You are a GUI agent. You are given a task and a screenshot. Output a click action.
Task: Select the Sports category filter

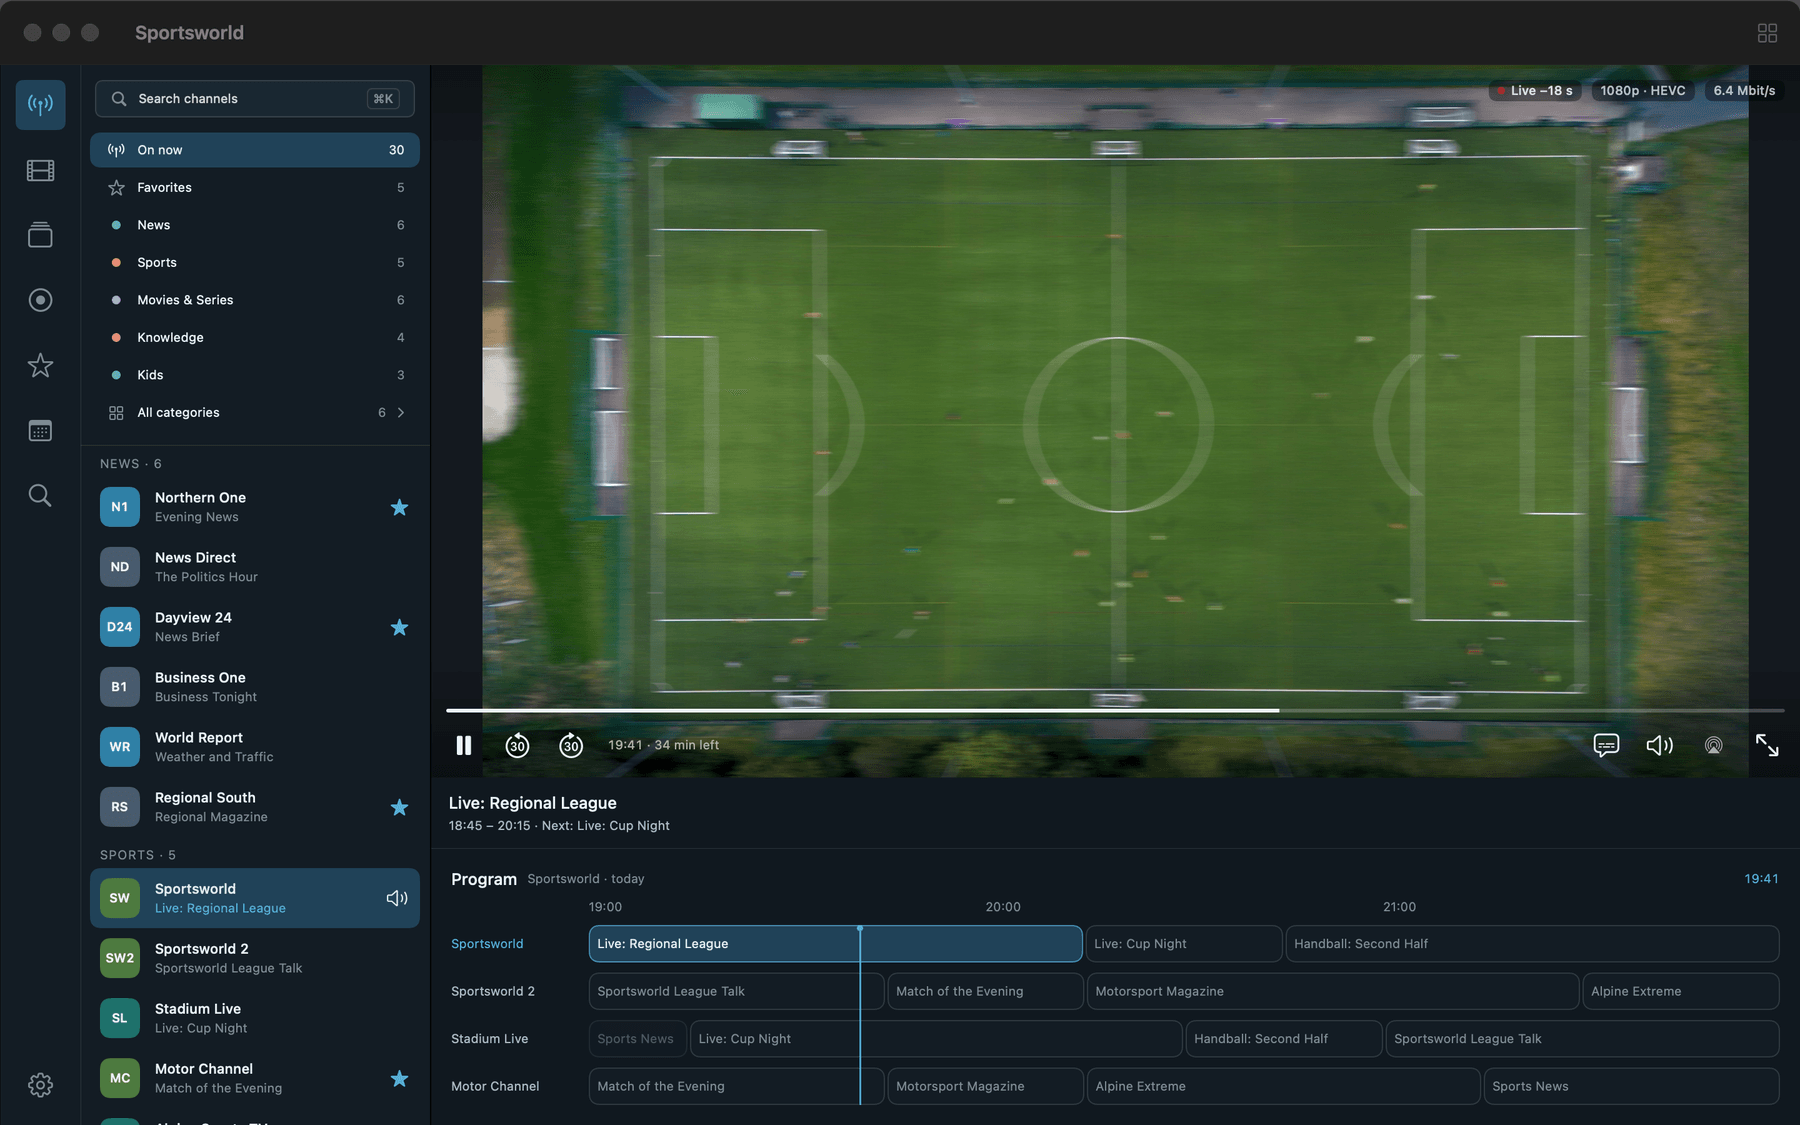point(255,262)
